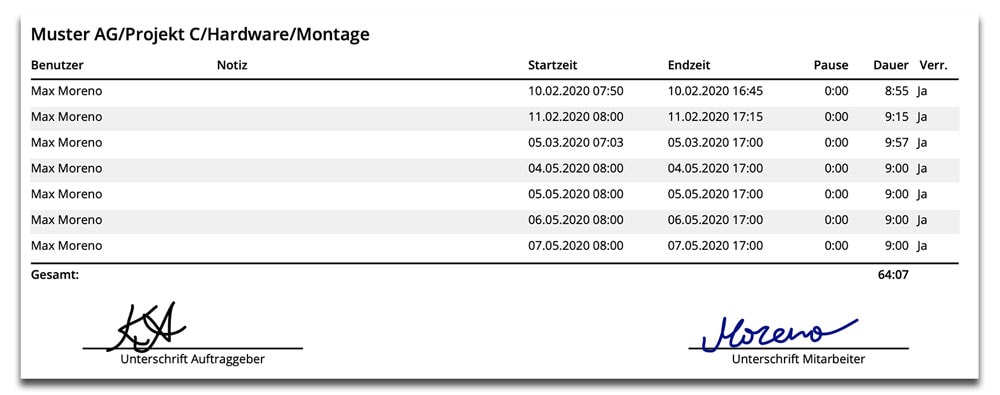Select the row ending 11.02.2020 17:15
The image size is (1000, 395).
pos(494,117)
